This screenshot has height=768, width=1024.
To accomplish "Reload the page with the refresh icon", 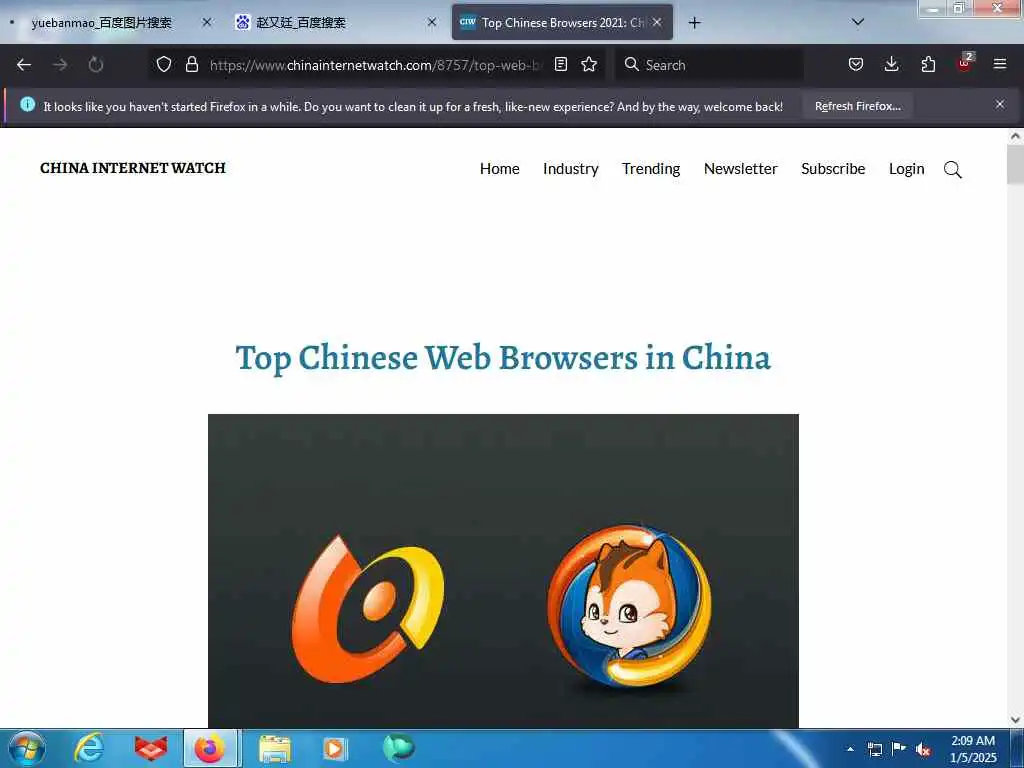I will pyautogui.click(x=96, y=65).
